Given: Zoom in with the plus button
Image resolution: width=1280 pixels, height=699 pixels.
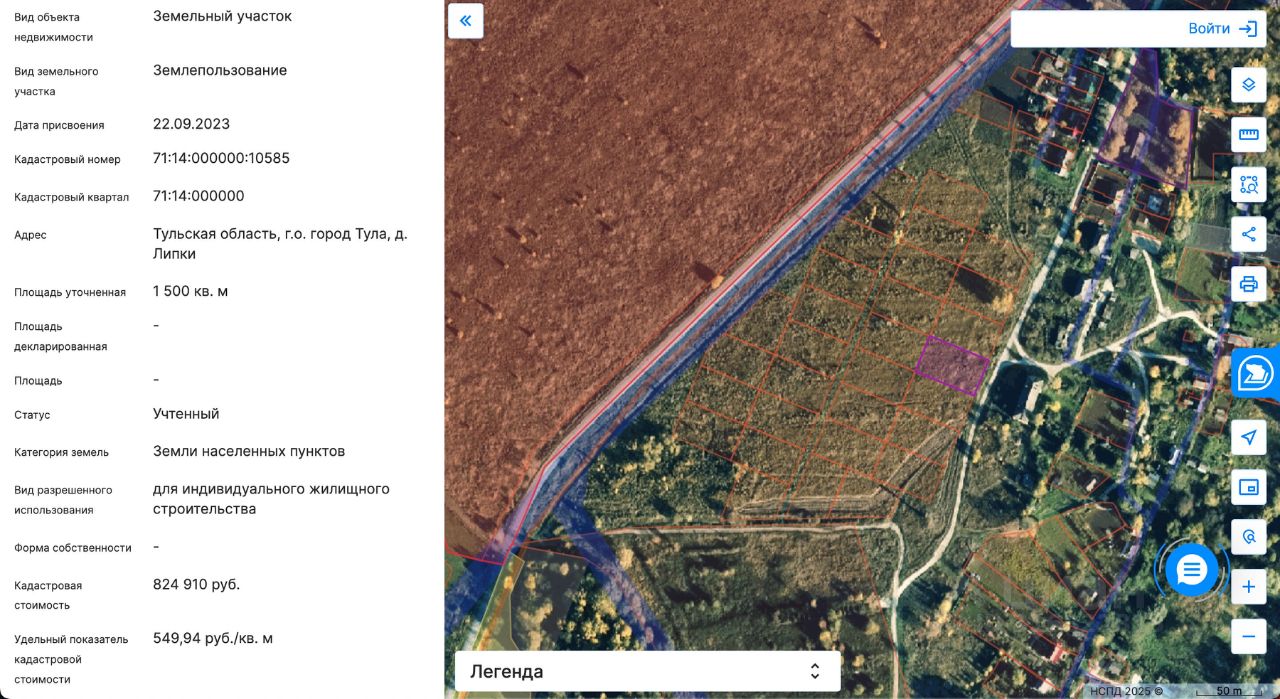Looking at the screenshot, I should [x=1248, y=587].
